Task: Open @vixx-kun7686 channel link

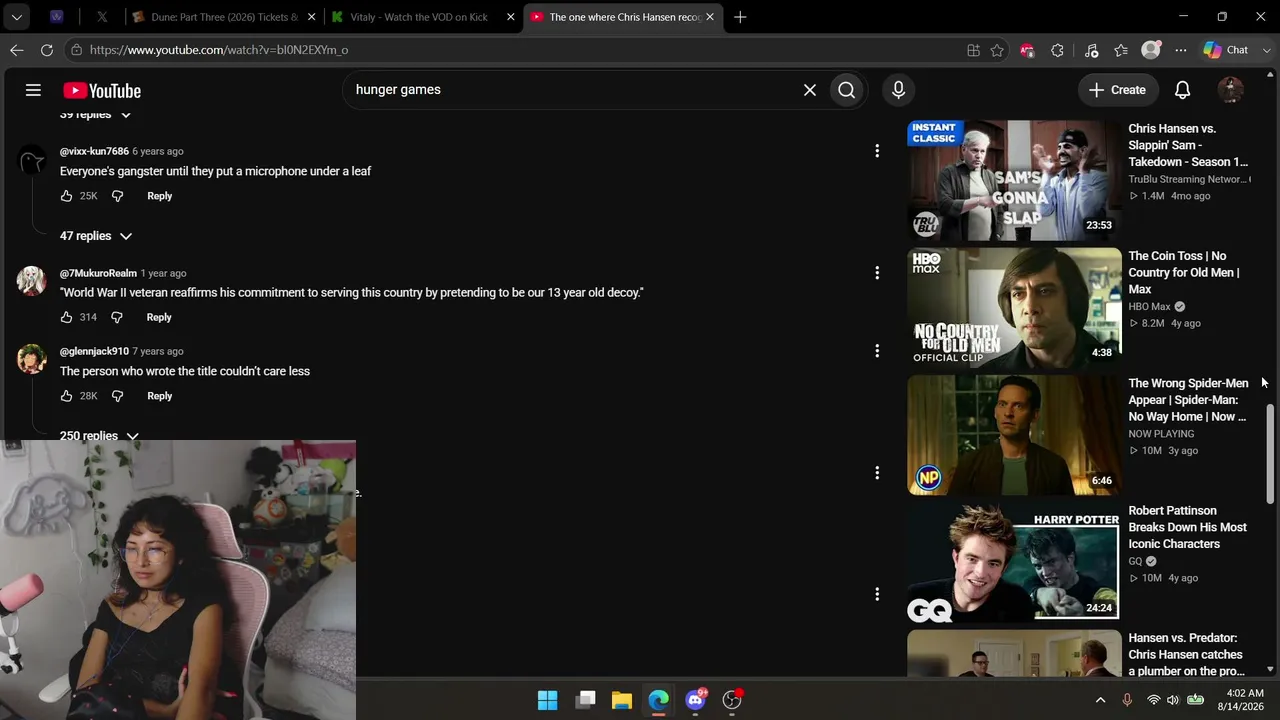Action: pyautogui.click(x=94, y=151)
